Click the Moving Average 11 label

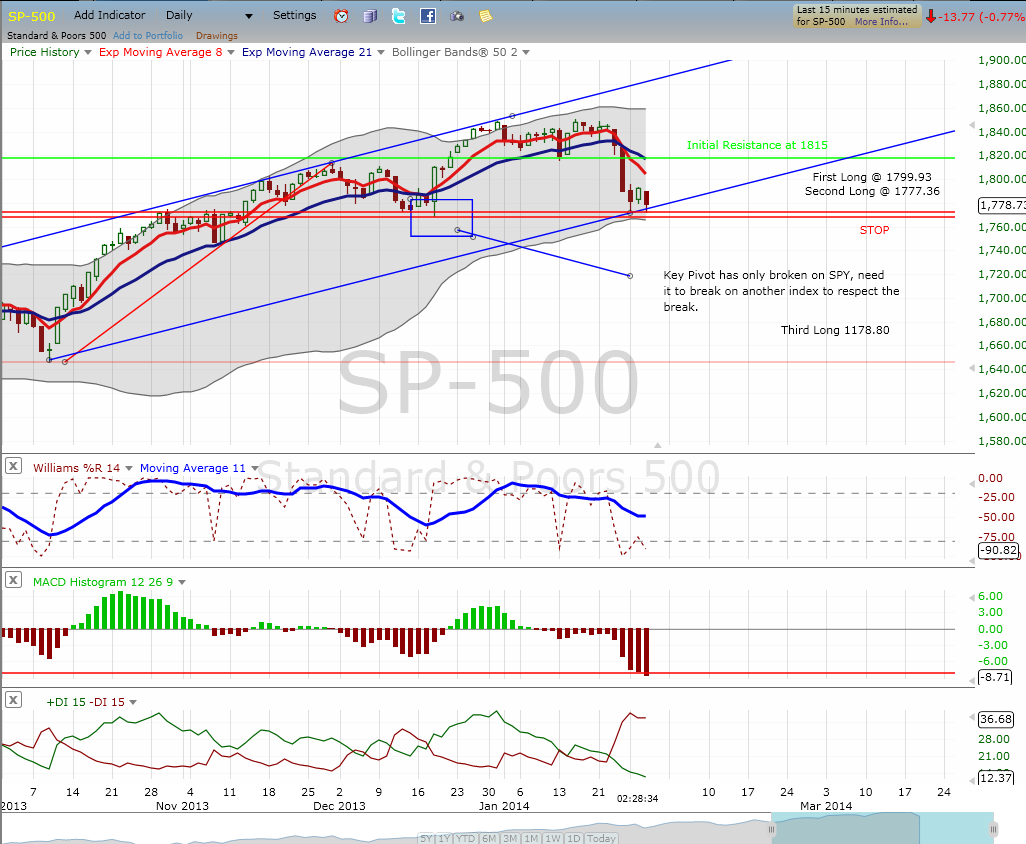click(192, 468)
